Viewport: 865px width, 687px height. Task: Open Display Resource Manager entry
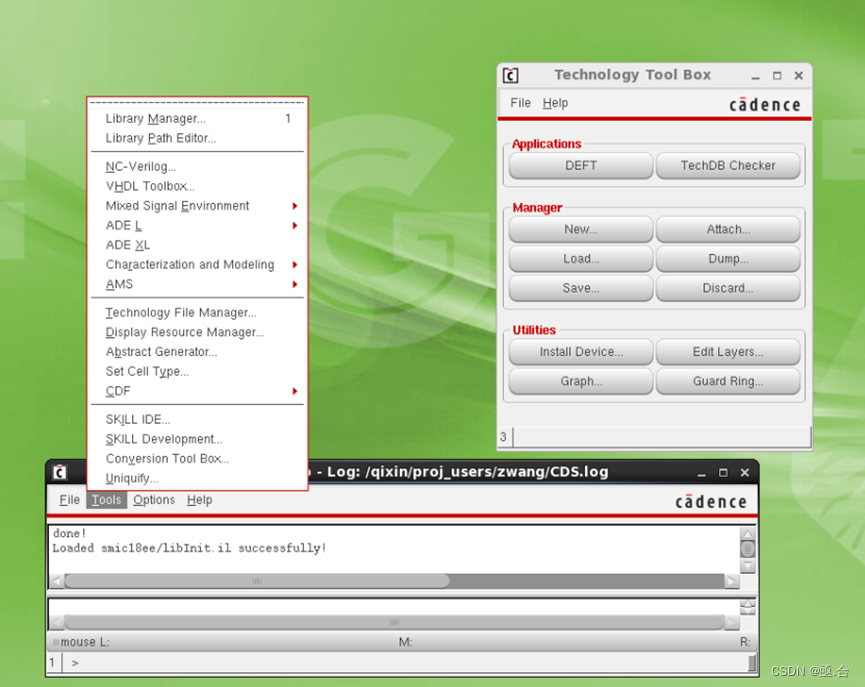point(197,332)
